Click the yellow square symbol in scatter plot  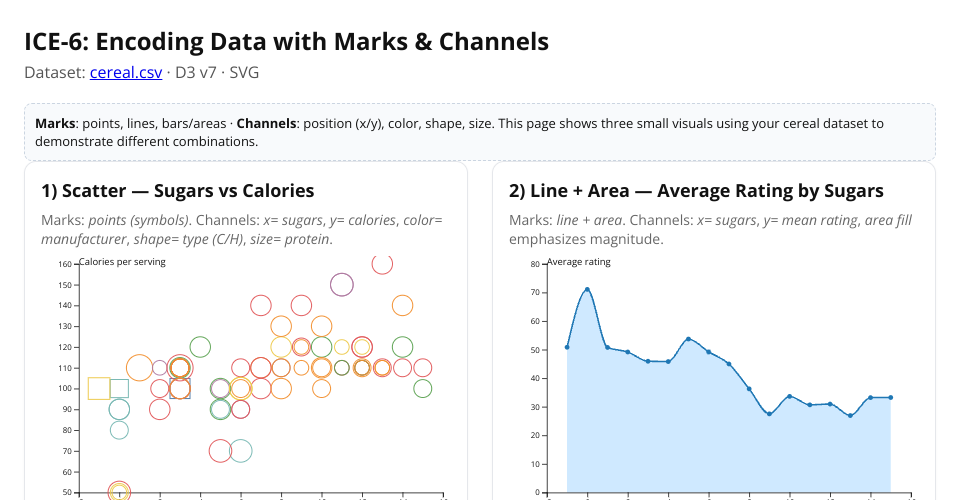pos(99,388)
